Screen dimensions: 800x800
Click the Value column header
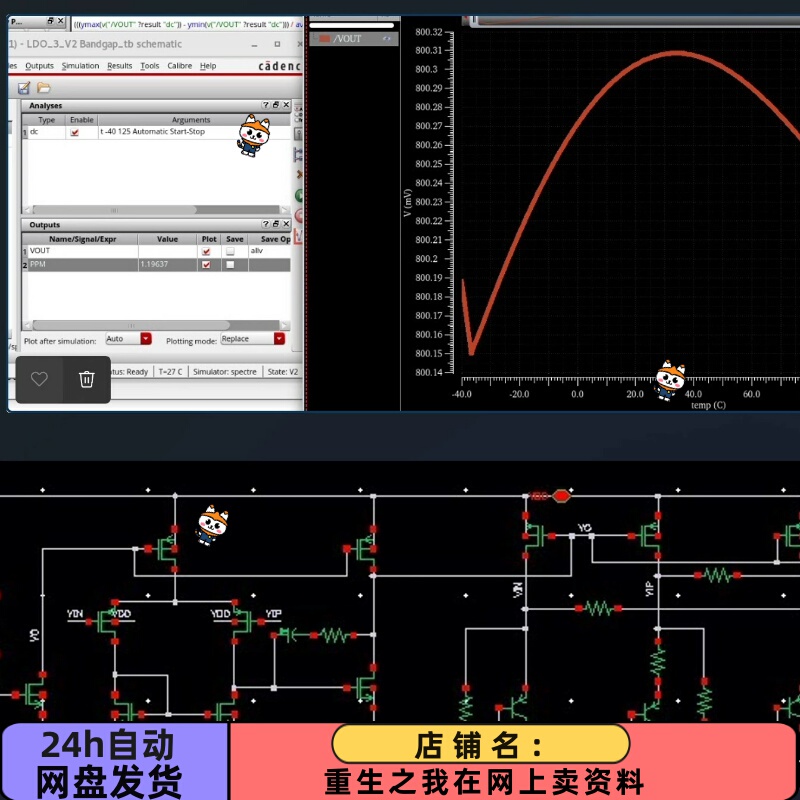(167, 239)
